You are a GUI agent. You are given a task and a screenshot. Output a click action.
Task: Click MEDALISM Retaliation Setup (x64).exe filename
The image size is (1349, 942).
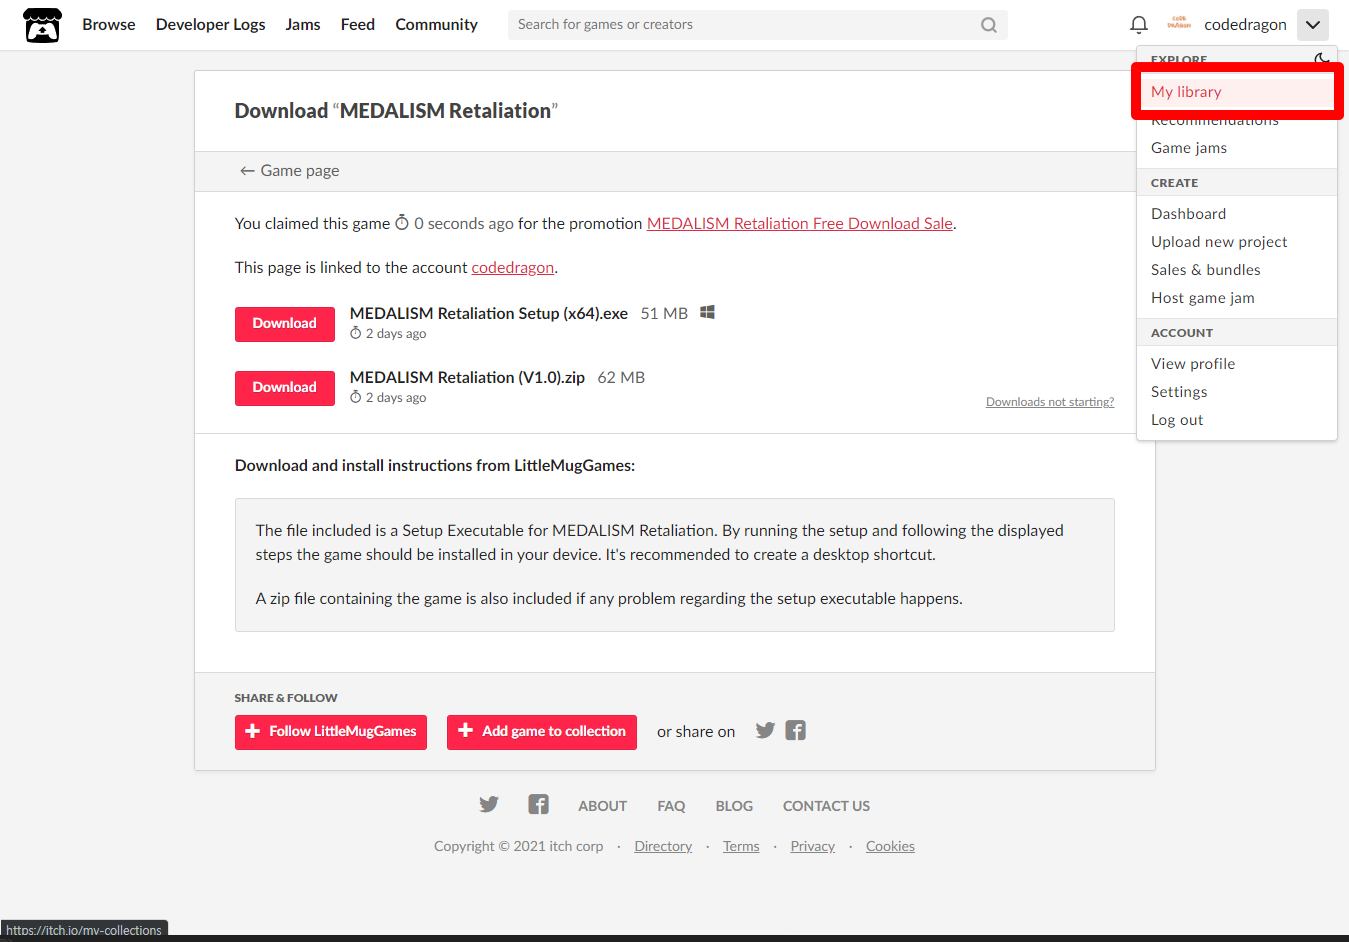coord(489,314)
